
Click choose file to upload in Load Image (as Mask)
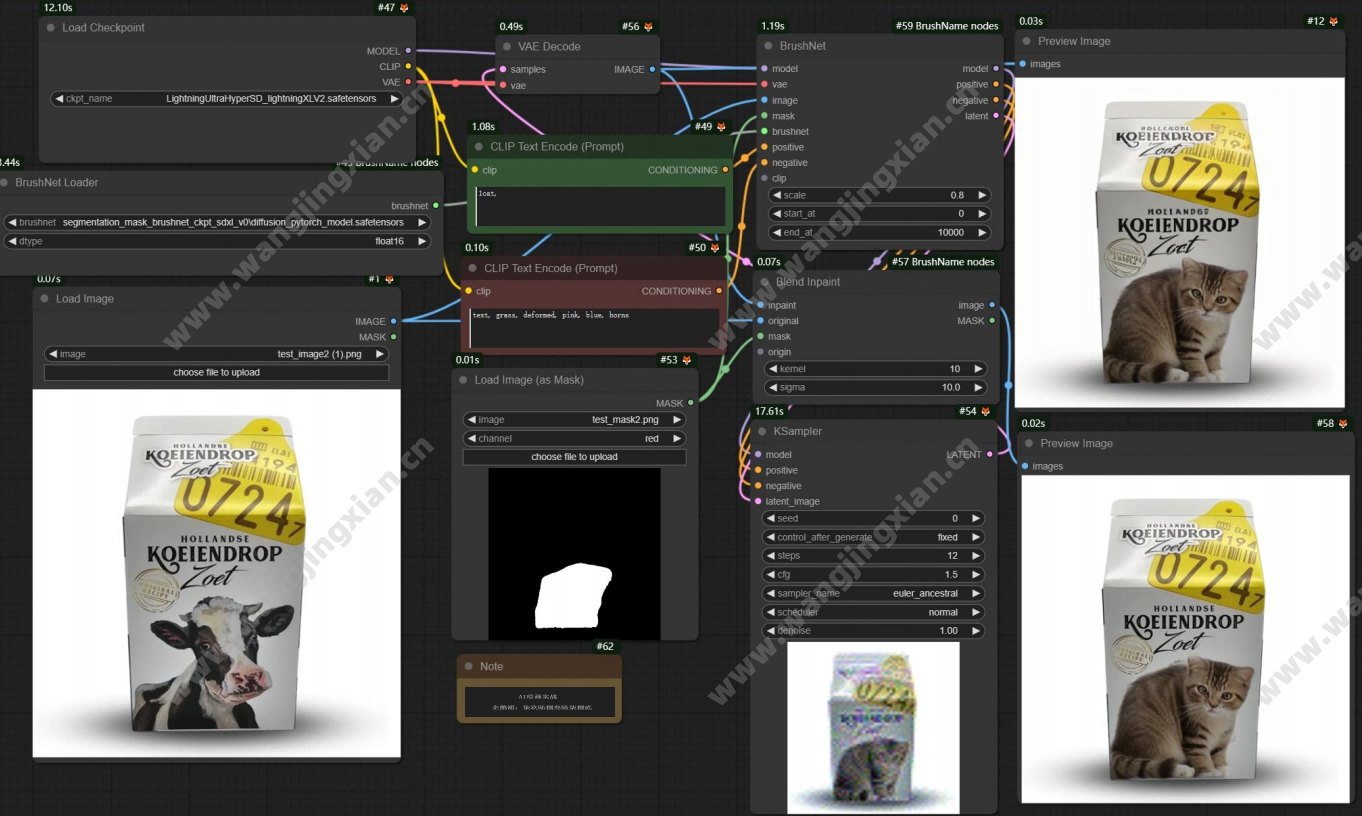(x=574, y=457)
